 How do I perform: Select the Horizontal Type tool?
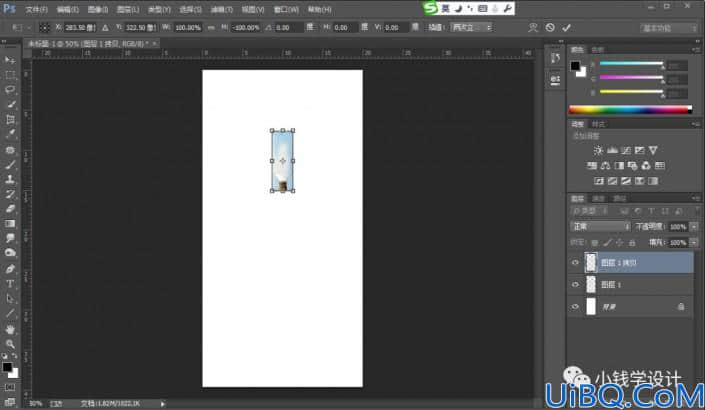10,284
